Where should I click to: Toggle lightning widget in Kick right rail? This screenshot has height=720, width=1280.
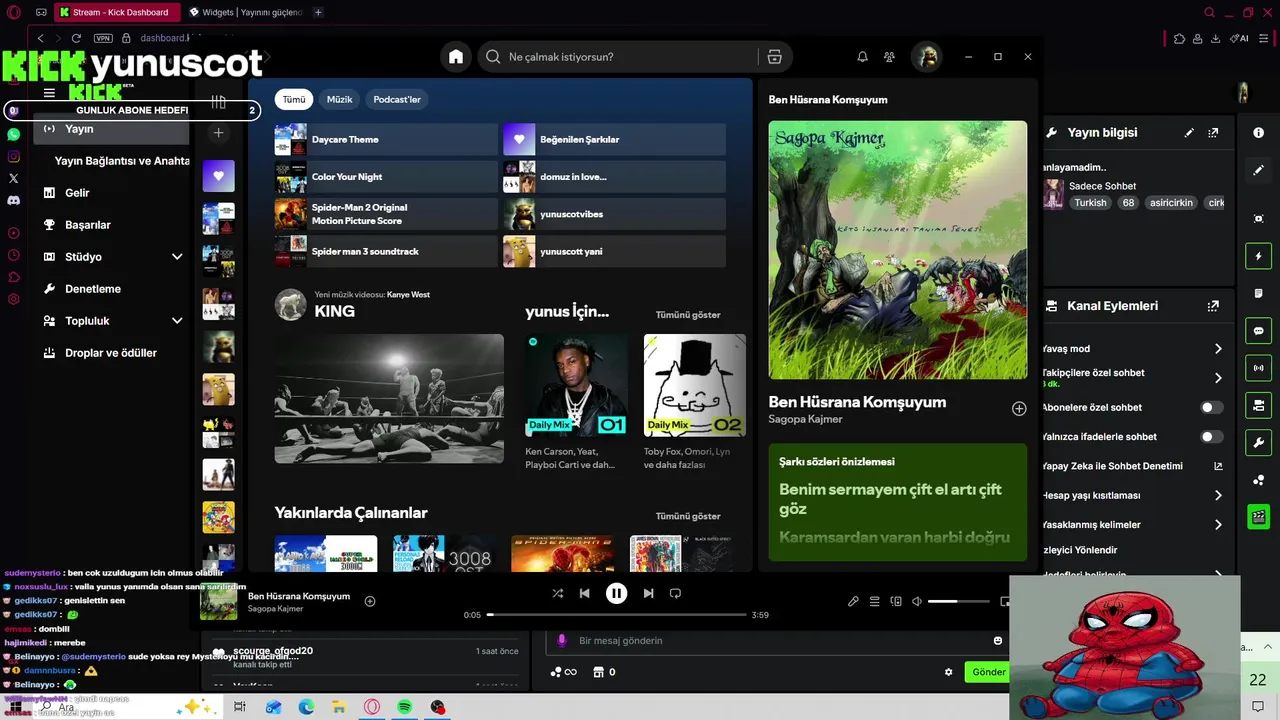coord(1259,256)
